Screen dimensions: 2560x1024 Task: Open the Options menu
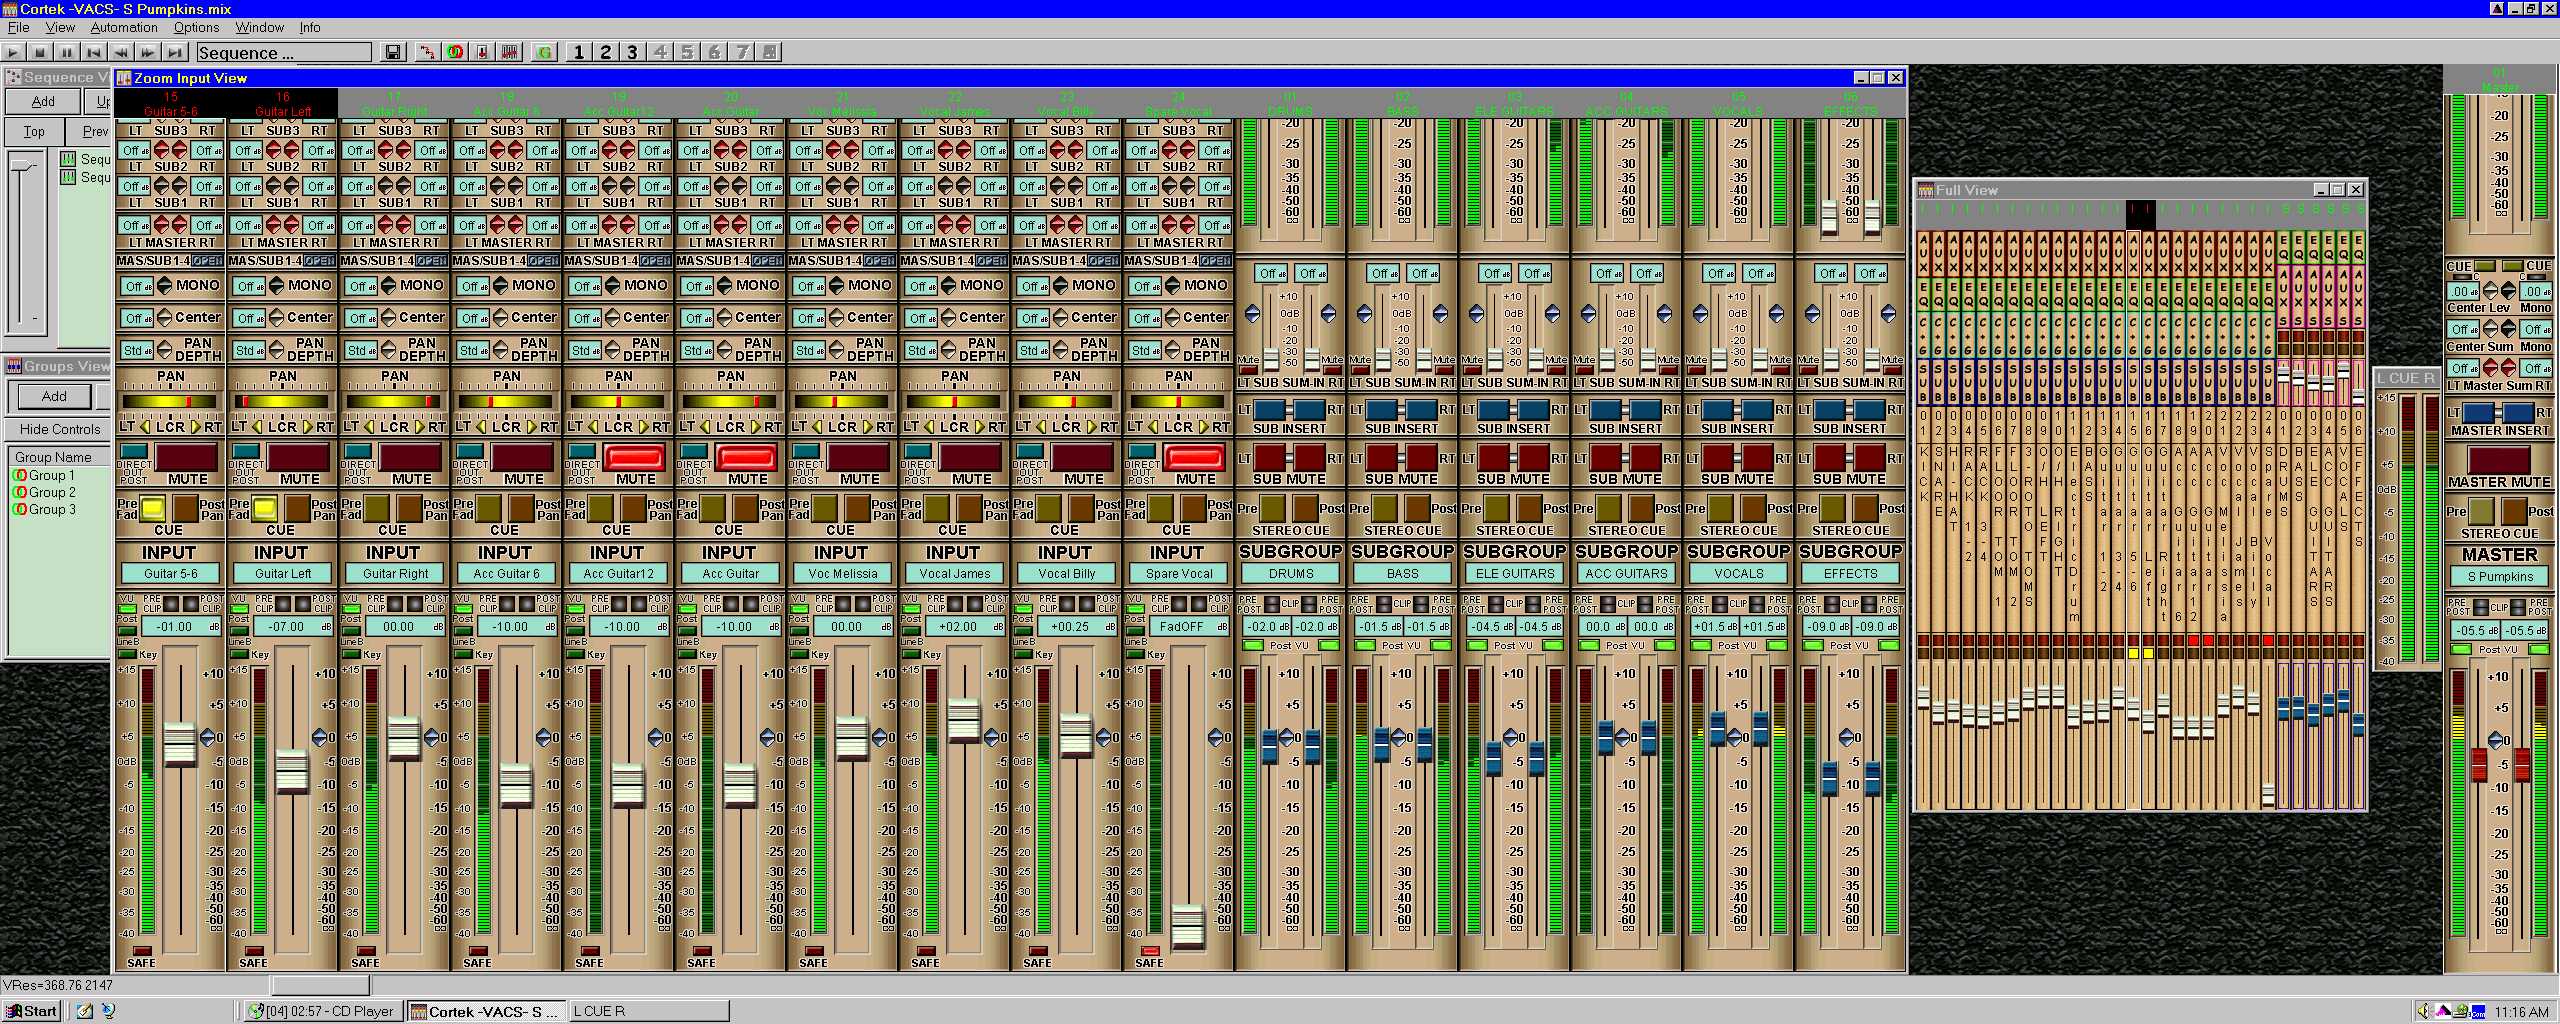point(196,28)
